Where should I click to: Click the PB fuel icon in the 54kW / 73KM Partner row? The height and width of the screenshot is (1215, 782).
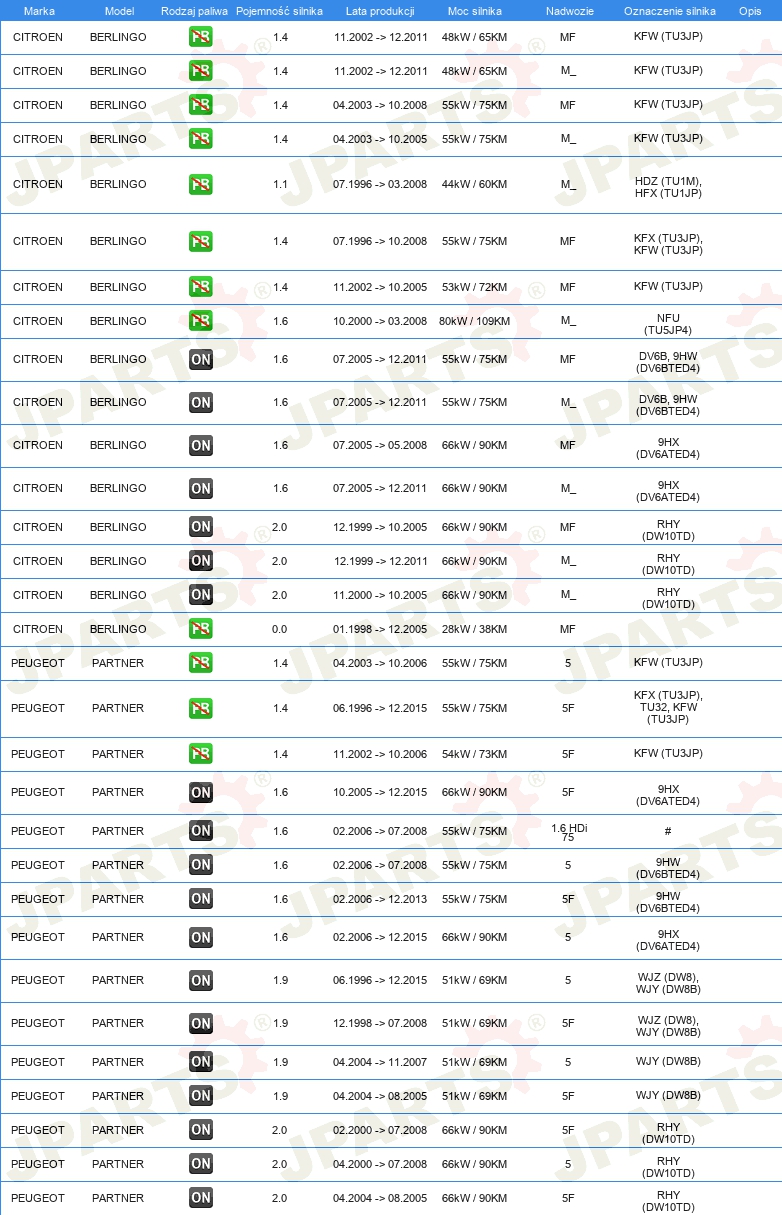click(x=201, y=754)
